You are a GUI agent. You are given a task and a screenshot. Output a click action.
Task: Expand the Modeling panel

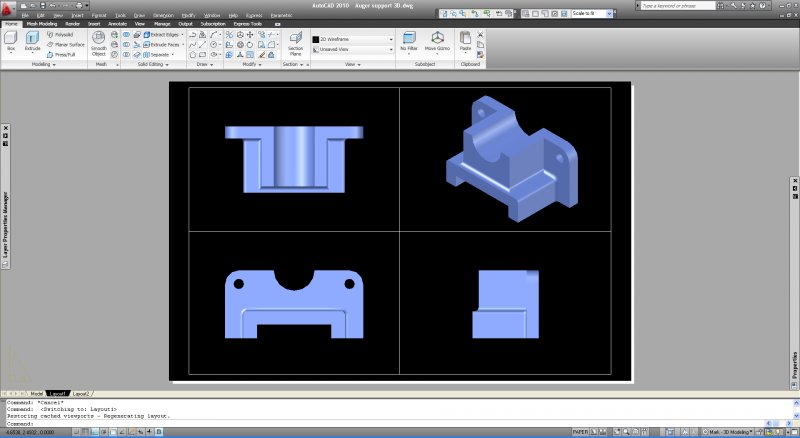[x=43, y=64]
